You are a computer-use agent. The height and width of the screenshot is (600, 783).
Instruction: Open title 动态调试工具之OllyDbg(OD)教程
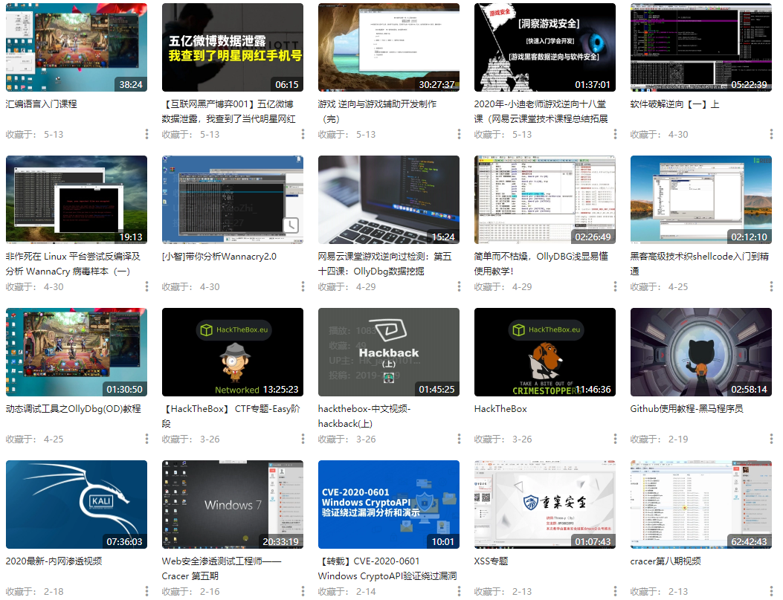click(73, 409)
